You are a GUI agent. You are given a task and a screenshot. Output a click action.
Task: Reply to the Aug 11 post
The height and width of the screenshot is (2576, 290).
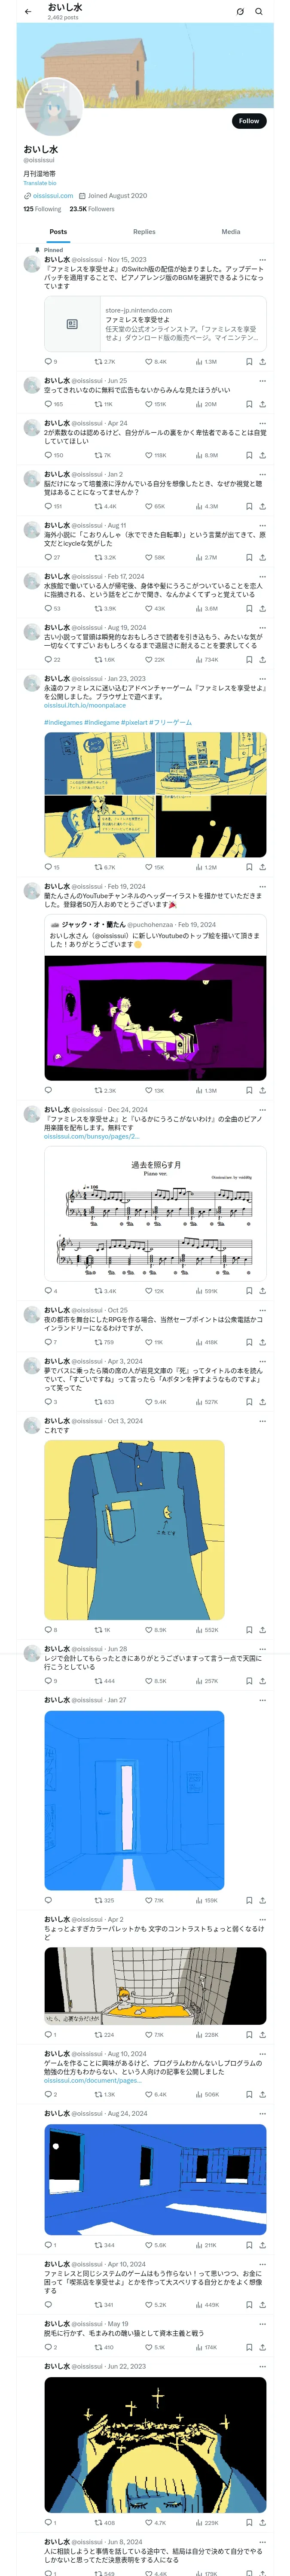coord(48,557)
